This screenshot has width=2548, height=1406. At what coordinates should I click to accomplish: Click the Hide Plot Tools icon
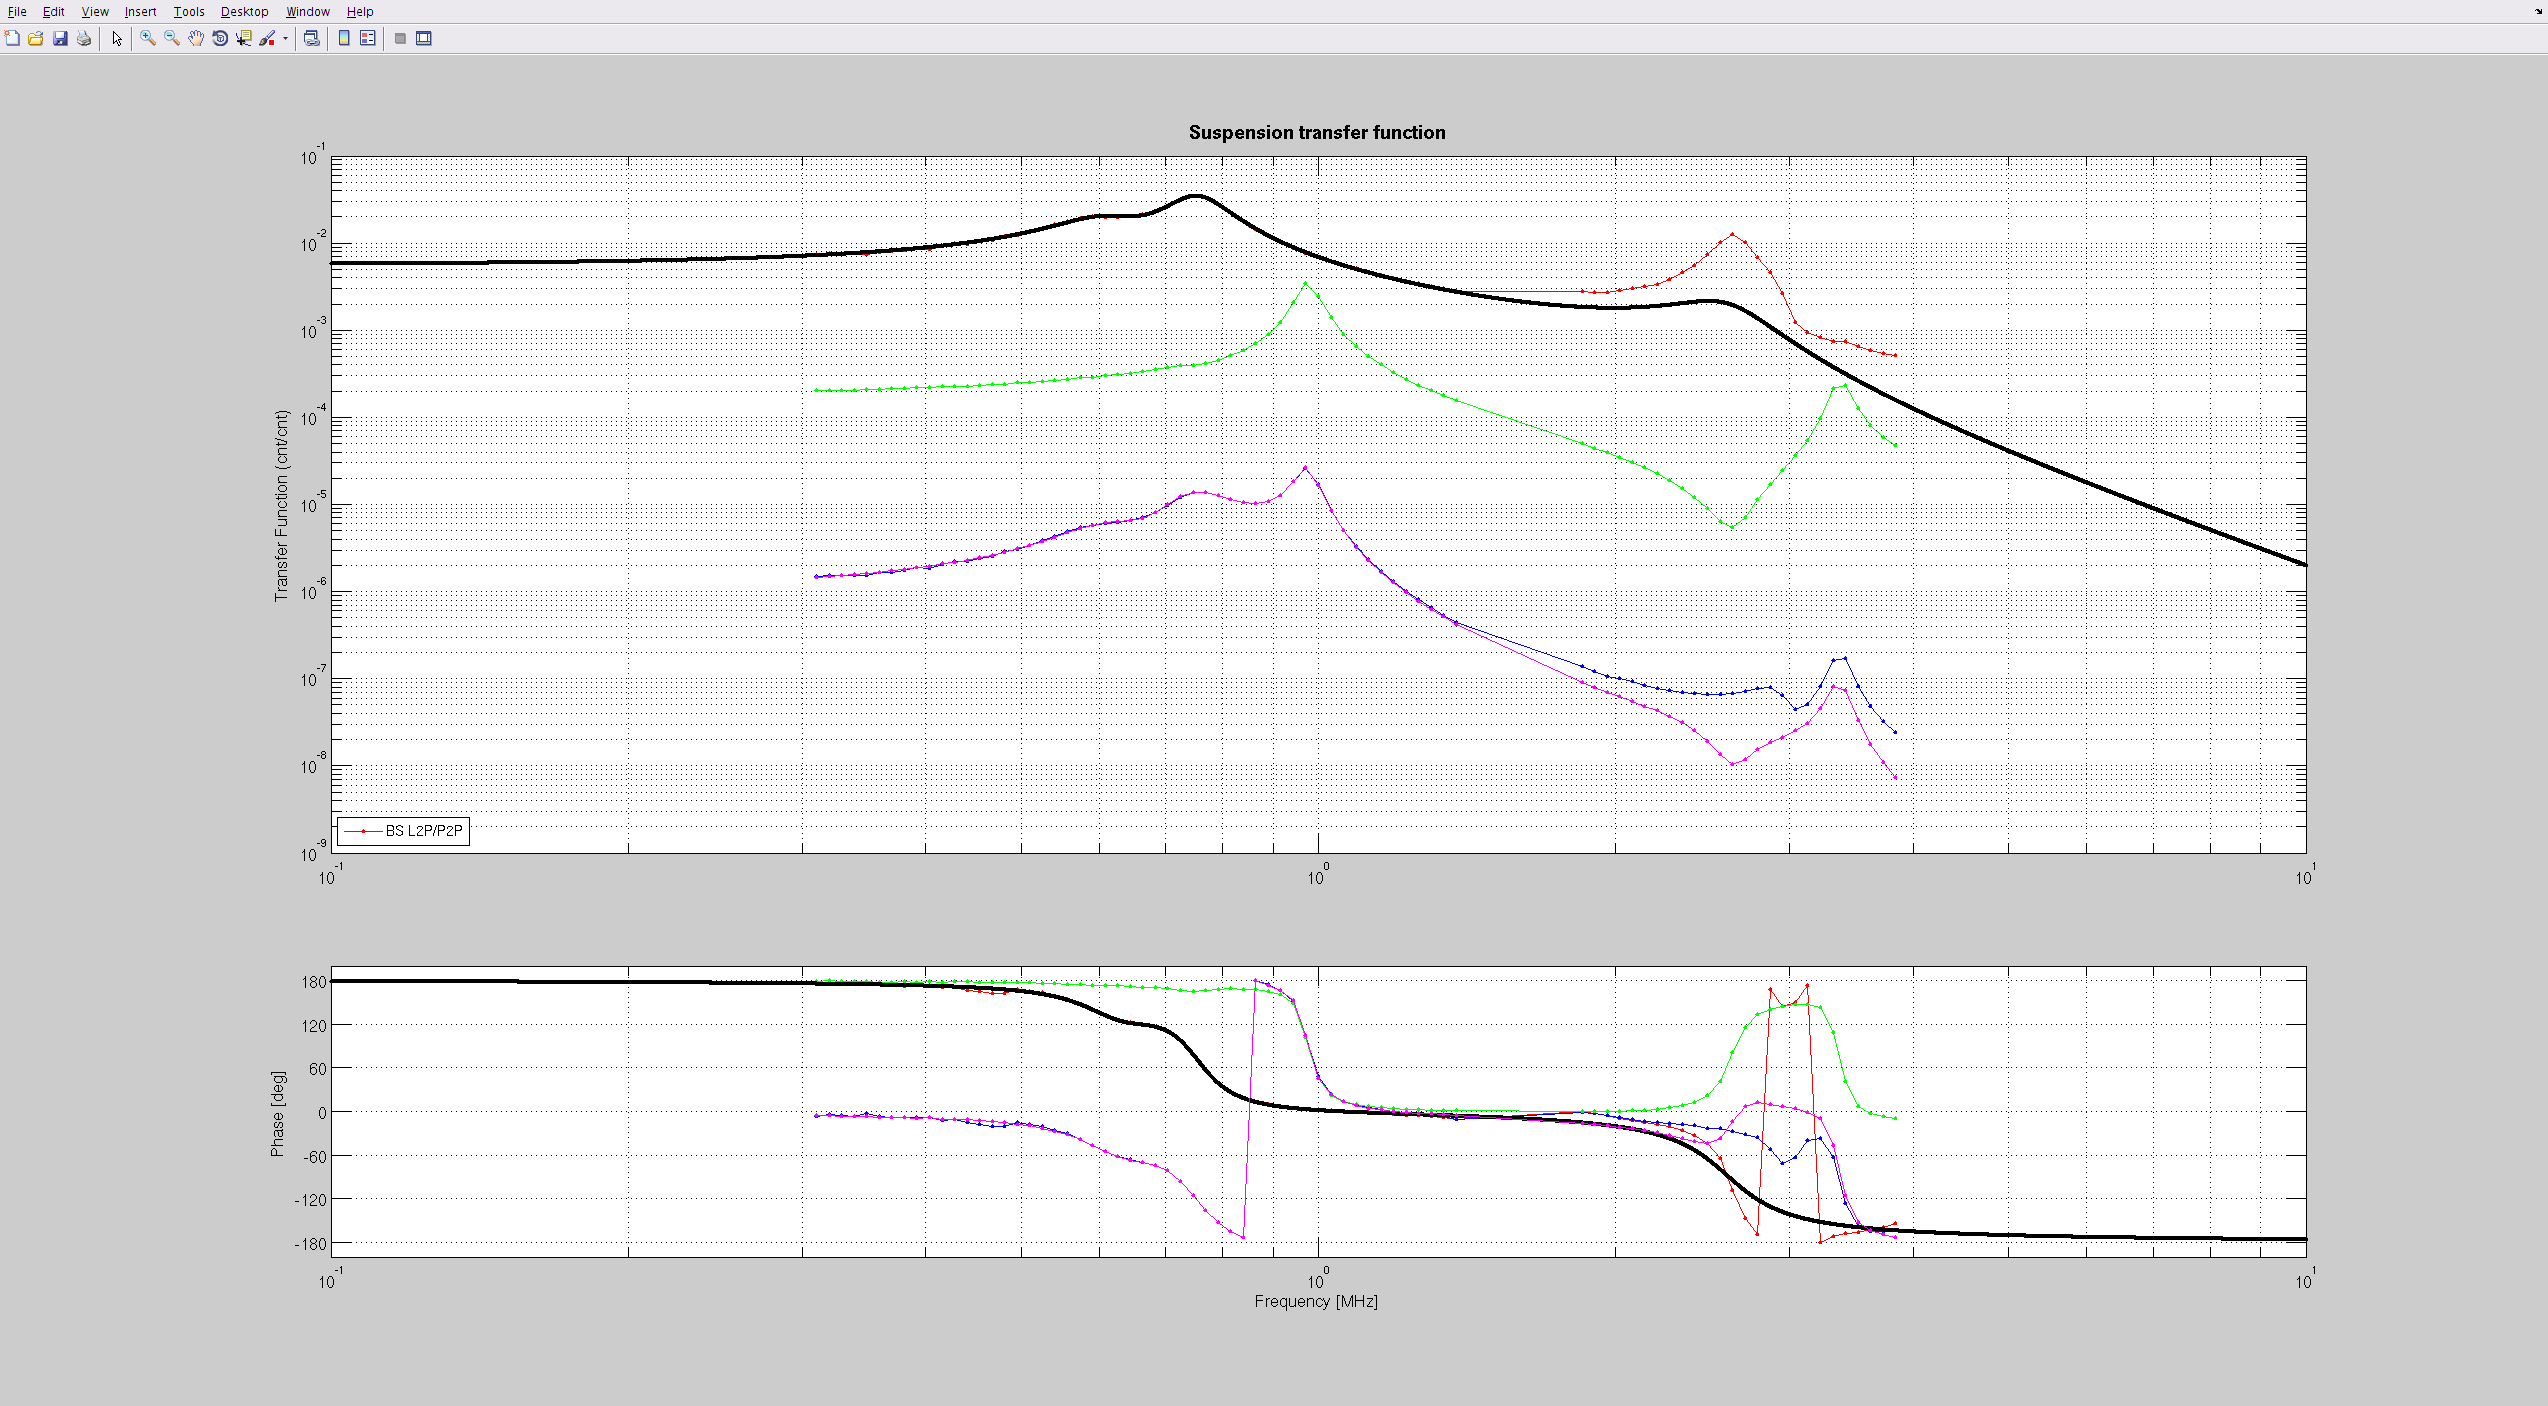pyautogui.click(x=400, y=38)
